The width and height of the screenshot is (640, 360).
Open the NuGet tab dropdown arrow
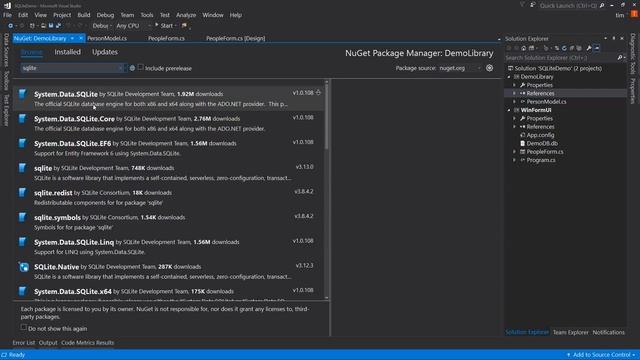[72, 38]
